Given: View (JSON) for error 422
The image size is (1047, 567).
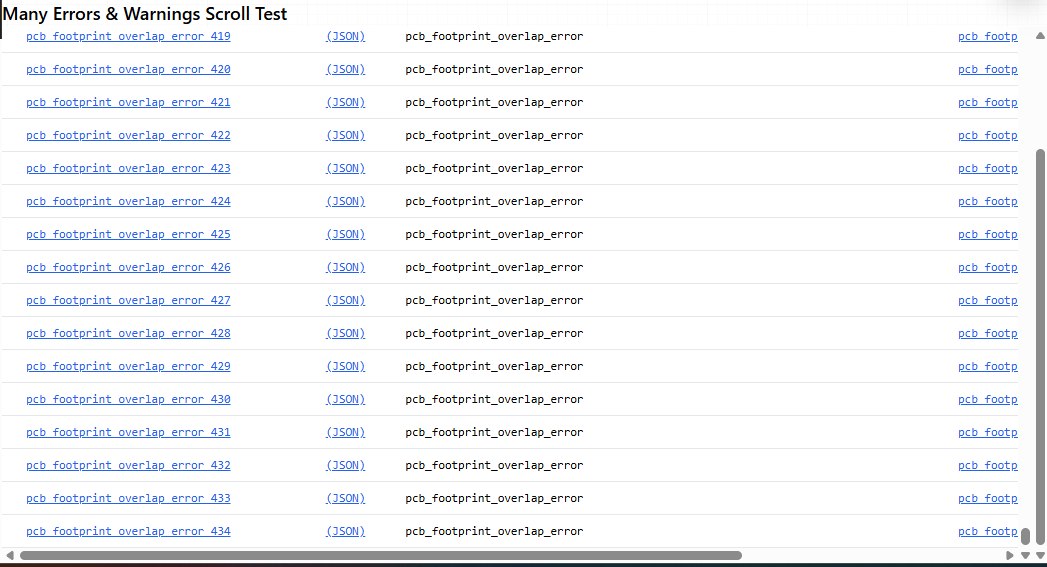Looking at the screenshot, I should 345,136.
